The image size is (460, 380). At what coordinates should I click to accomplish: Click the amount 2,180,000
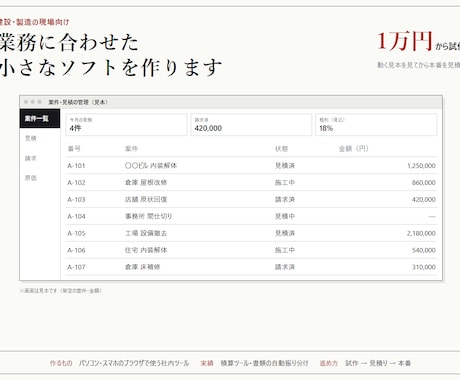[421, 233]
